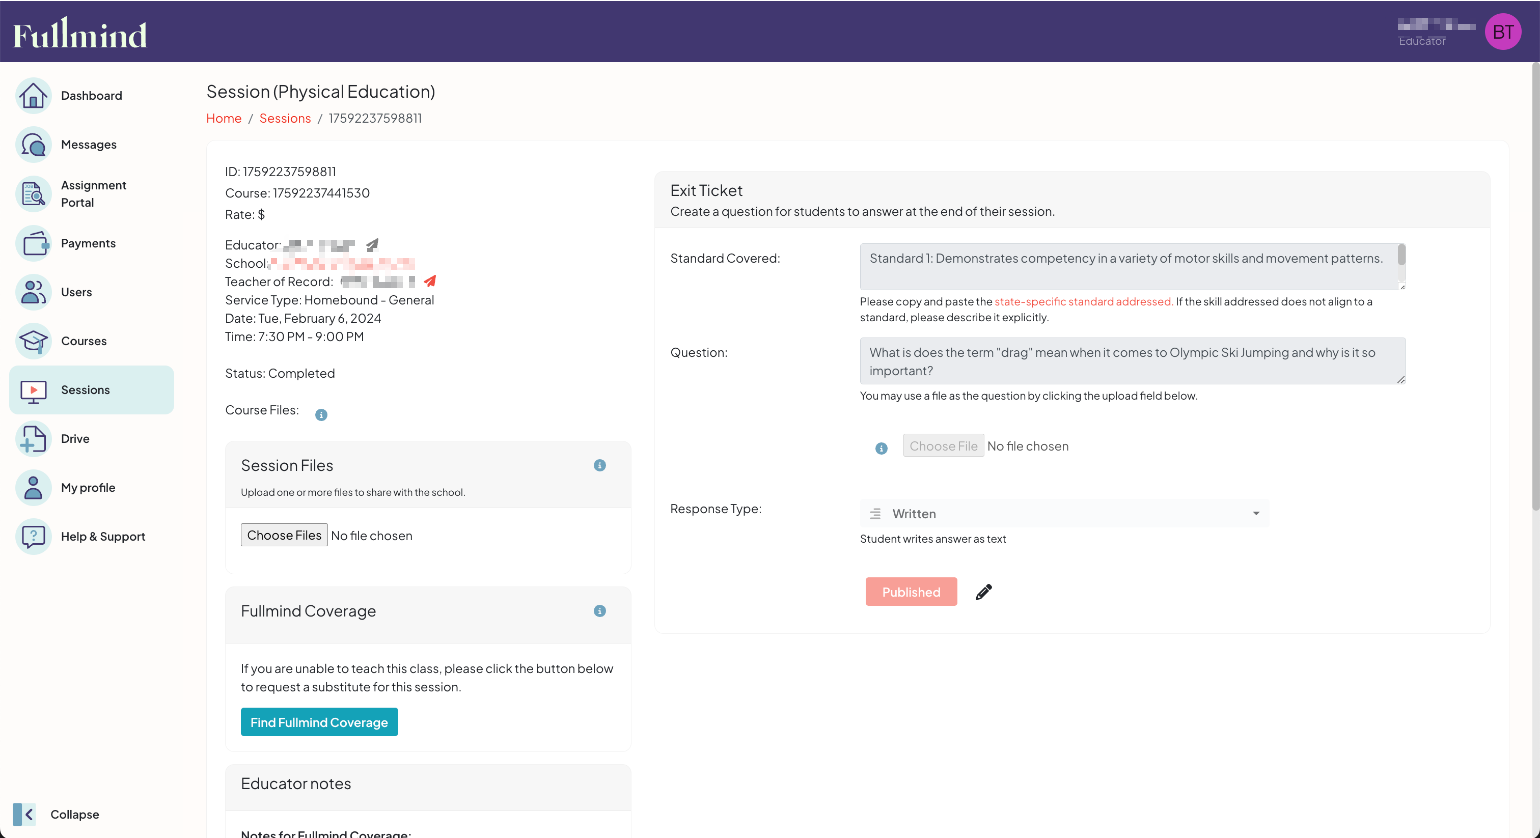Open the Dashboard page
The image size is (1540, 838).
(x=91, y=96)
